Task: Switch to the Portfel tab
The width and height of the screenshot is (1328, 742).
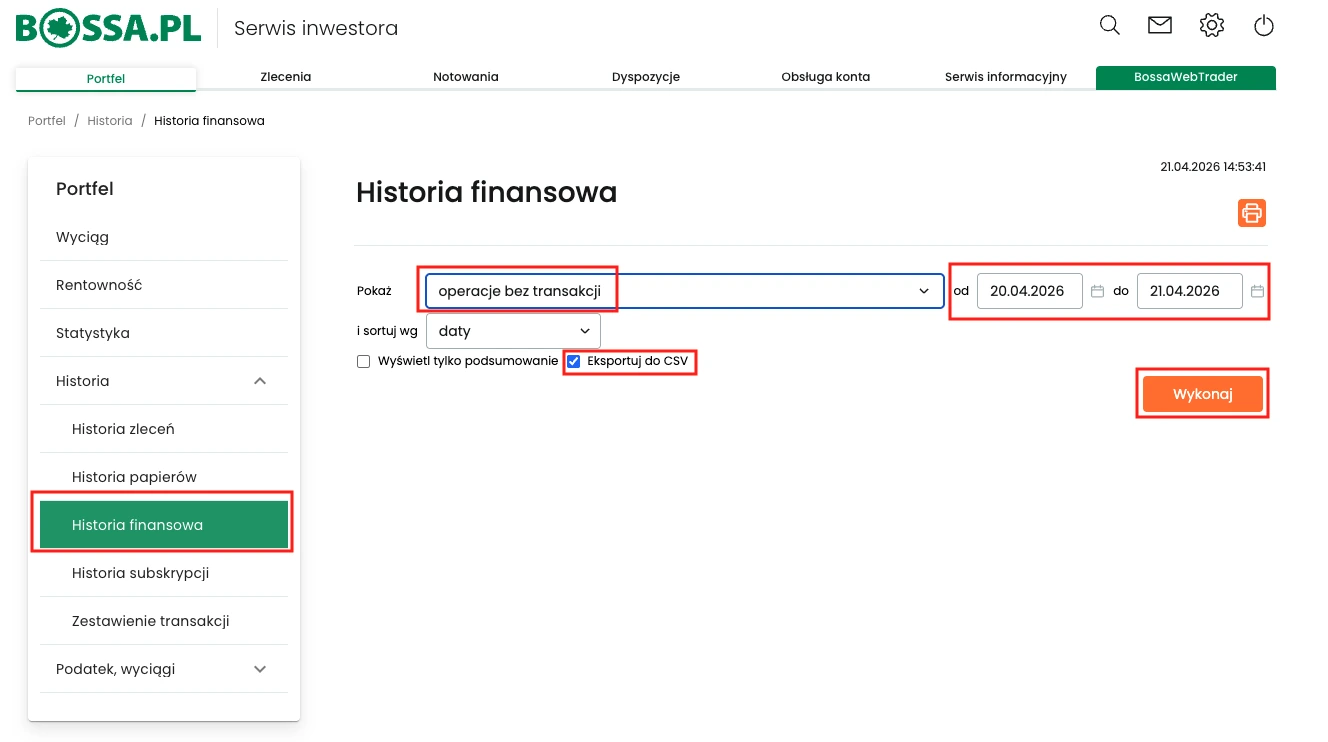Action: coord(106,78)
